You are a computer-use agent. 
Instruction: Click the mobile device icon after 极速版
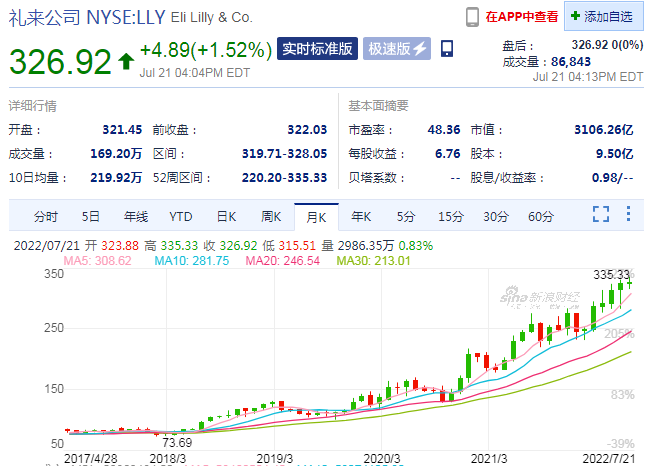pyautogui.click(x=447, y=48)
